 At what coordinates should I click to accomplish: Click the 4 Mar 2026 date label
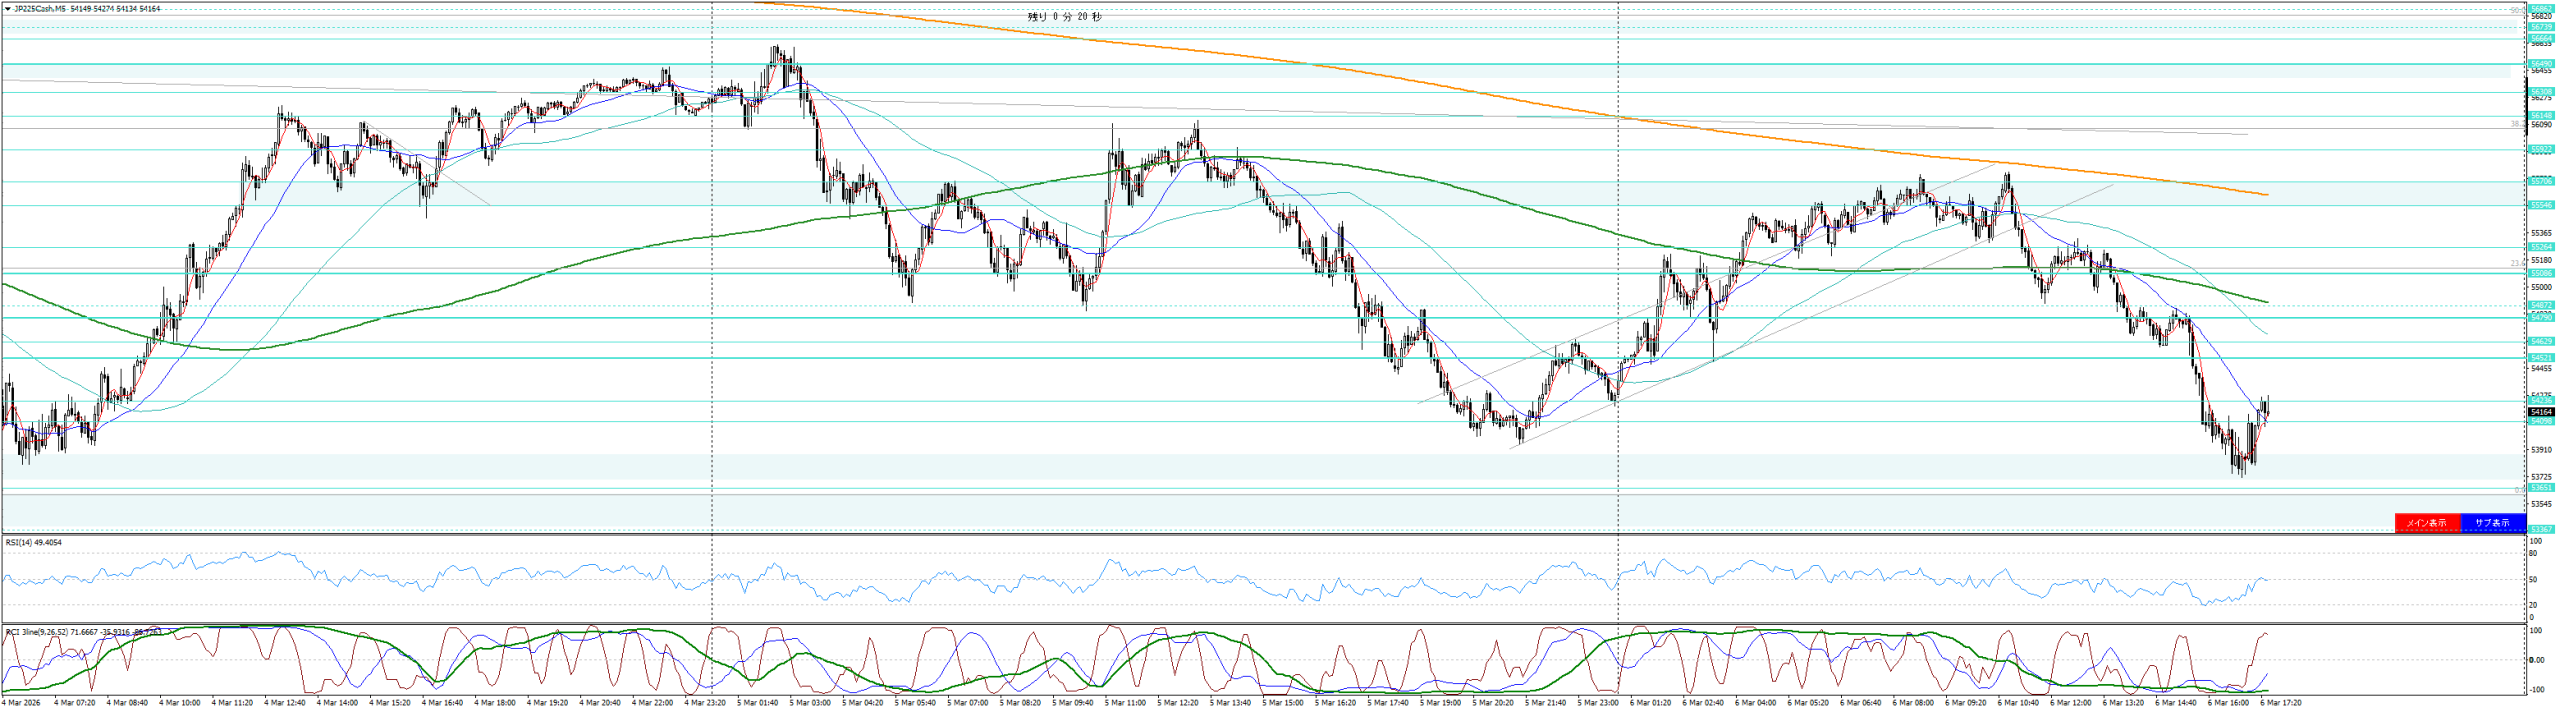point(22,703)
